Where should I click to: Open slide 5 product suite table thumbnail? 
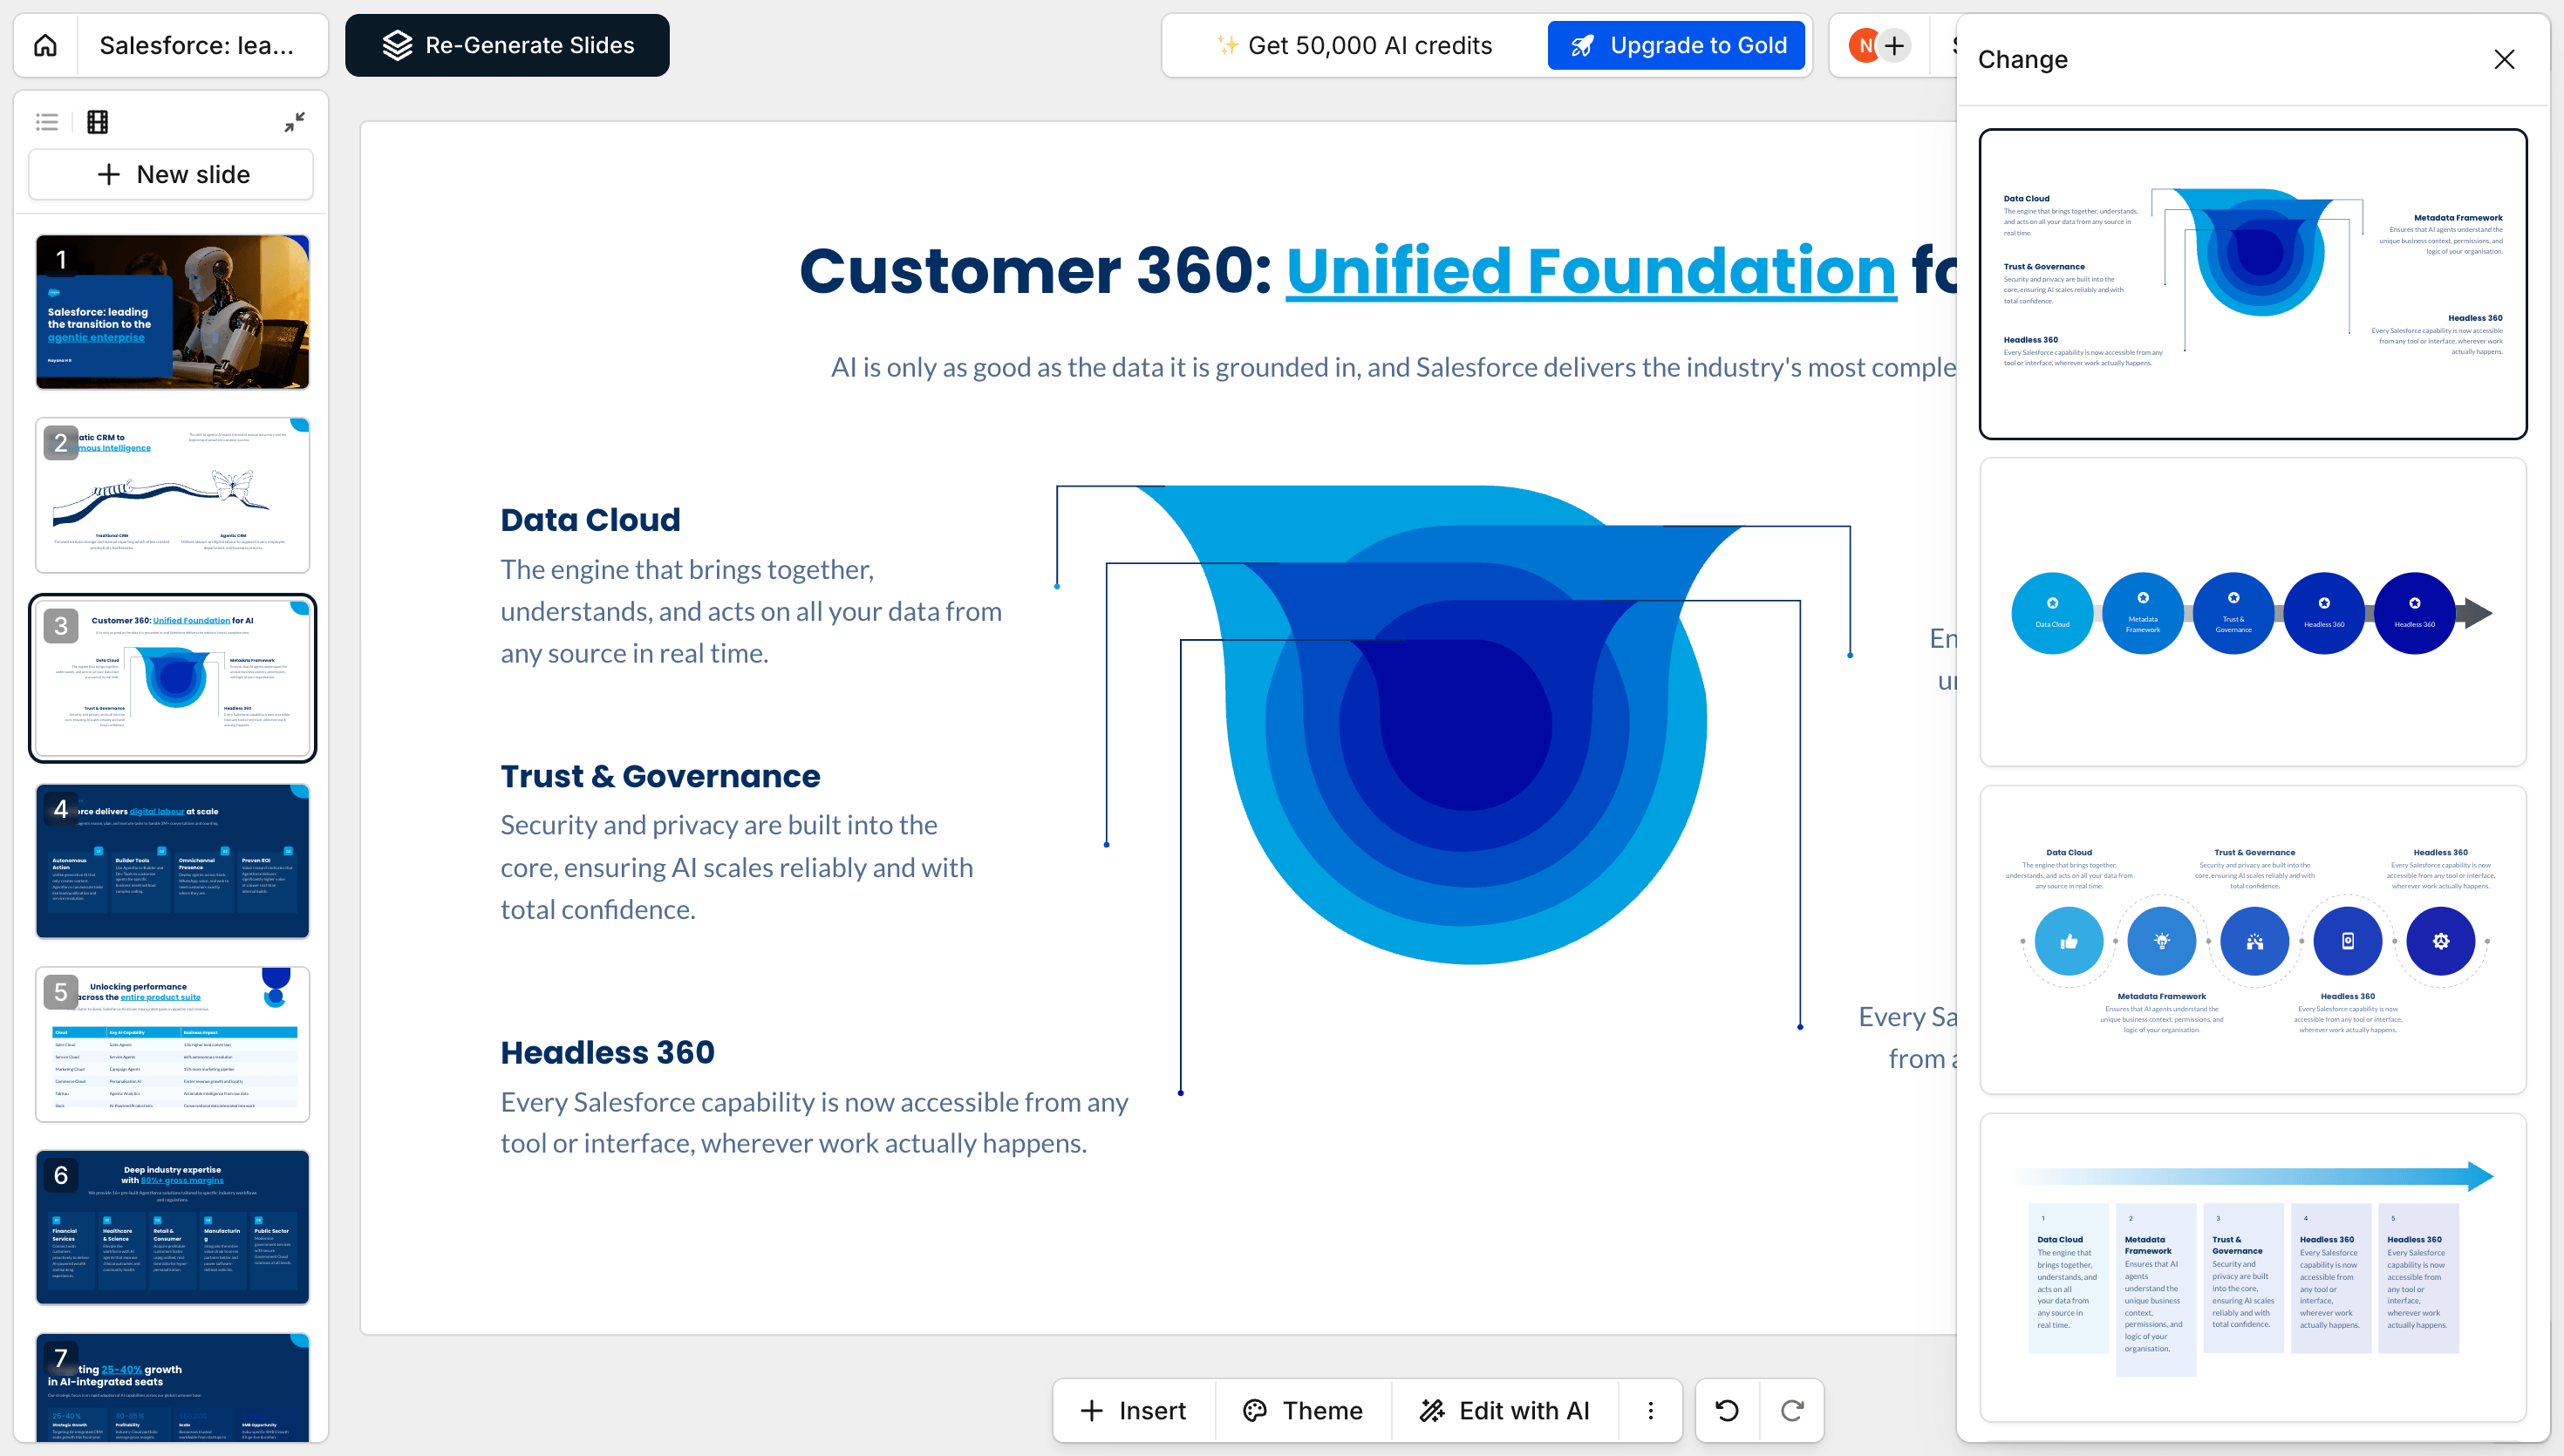pos(173,1044)
